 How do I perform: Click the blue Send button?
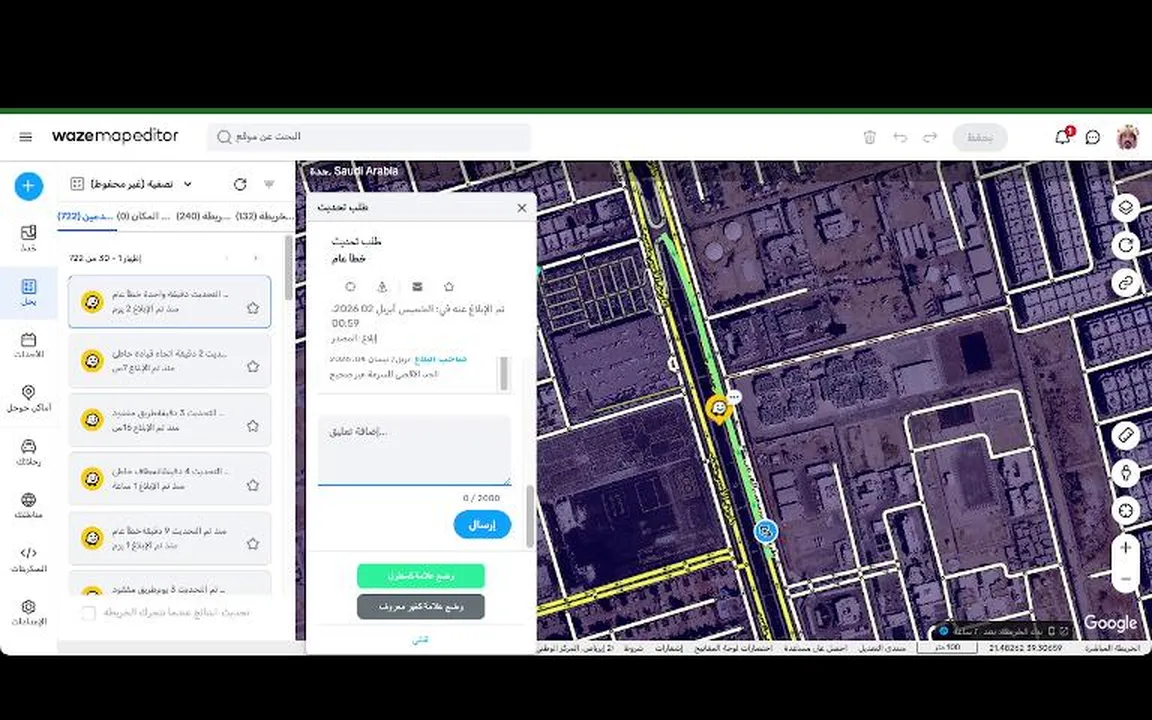482,525
